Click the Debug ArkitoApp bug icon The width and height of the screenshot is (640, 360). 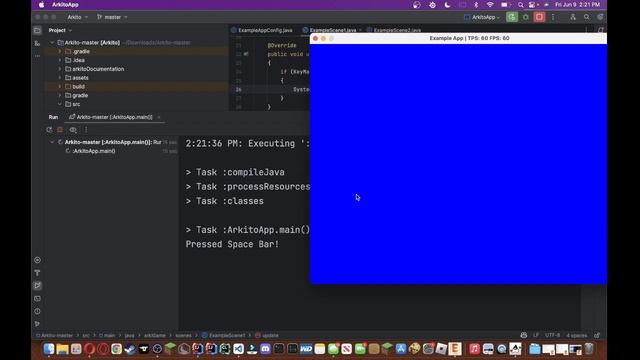pyautogui.click(x=526, y=17)
